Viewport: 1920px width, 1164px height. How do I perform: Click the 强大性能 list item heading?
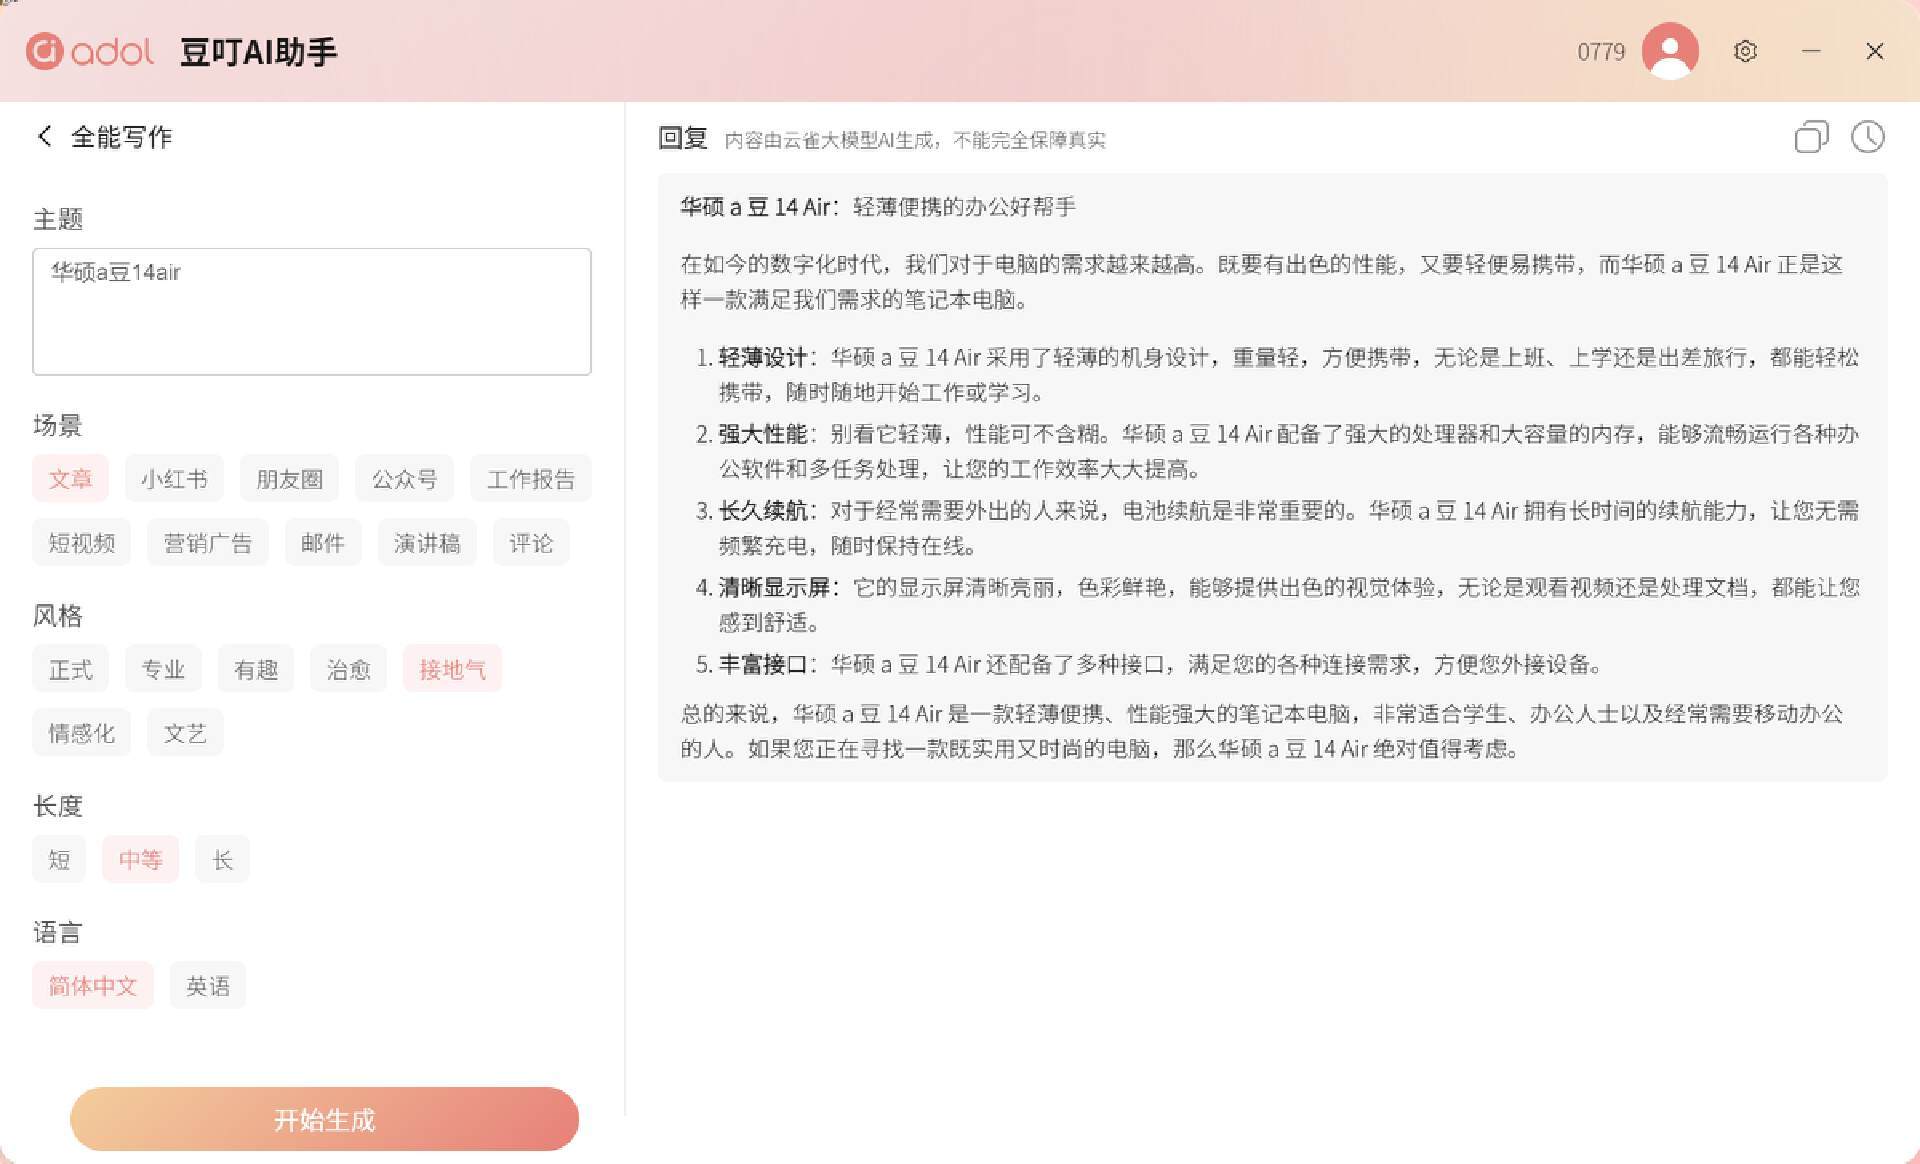click(x=762, y=434)
